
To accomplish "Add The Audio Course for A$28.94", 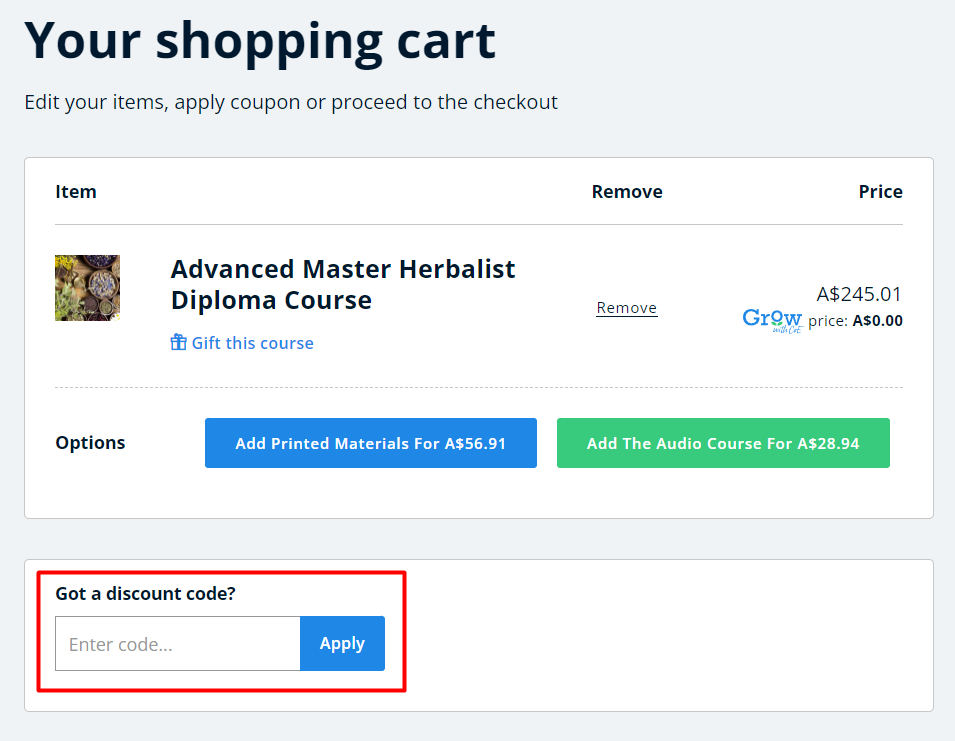I will point(722,443).
